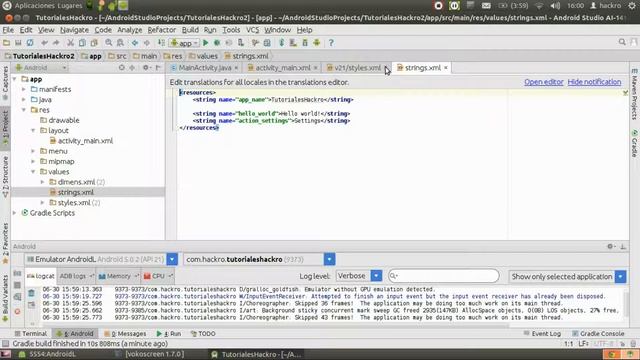Click the Synchronize toolbar icon

pos(30,42)
